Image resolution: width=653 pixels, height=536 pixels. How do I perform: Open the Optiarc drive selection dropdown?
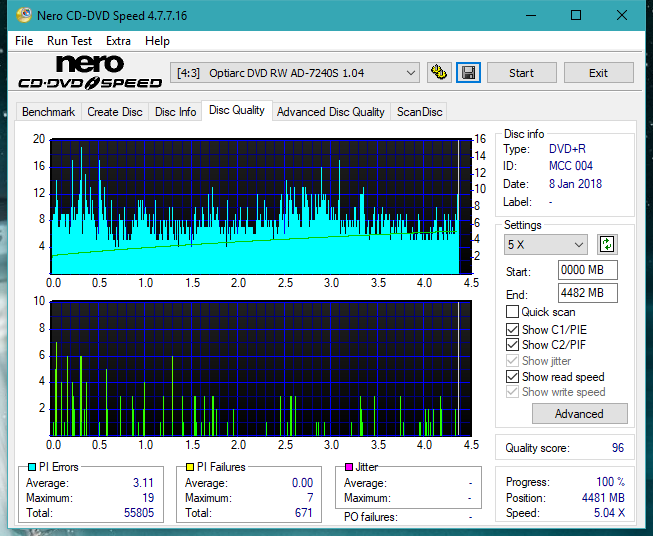tap(295, 73)
